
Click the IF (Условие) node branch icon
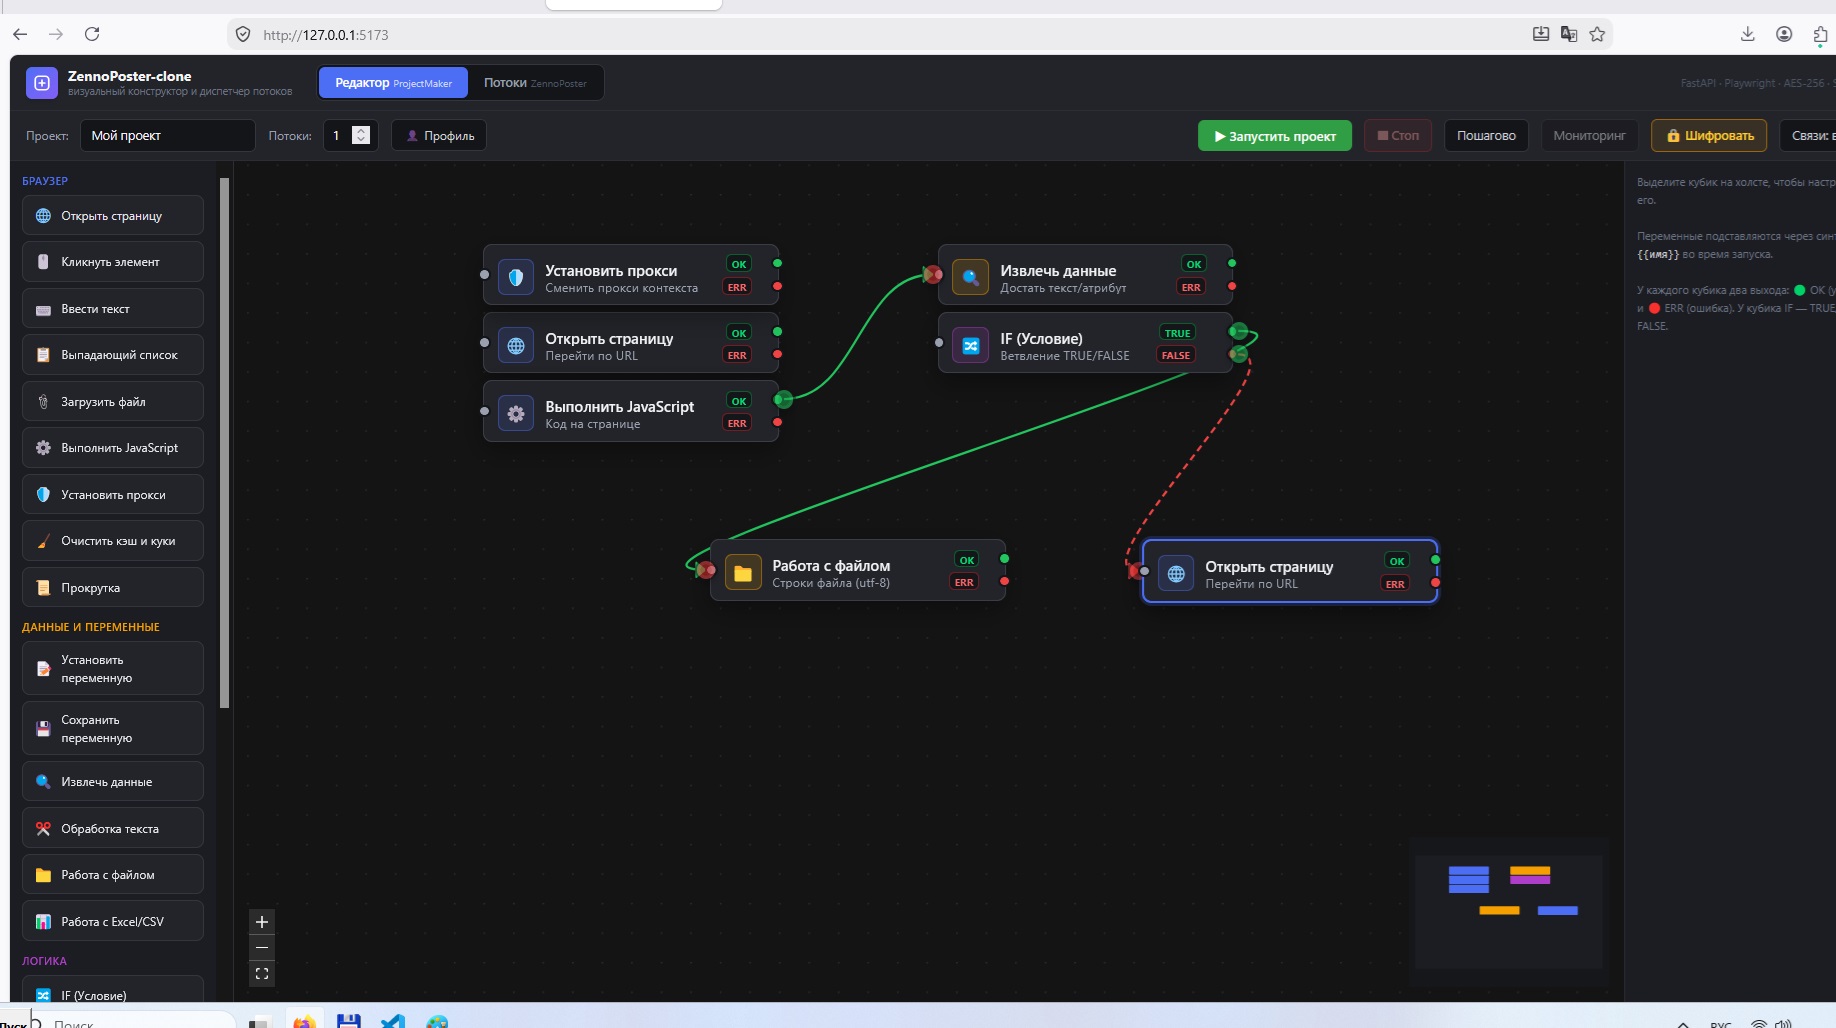point(970,345)
